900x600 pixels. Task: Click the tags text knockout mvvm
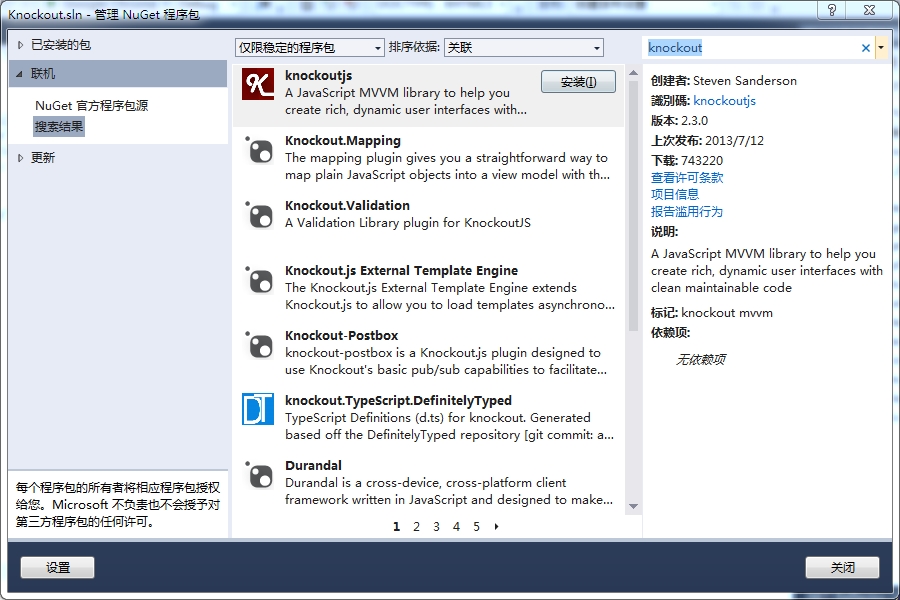pyautogui.click(x=727, y=313)
